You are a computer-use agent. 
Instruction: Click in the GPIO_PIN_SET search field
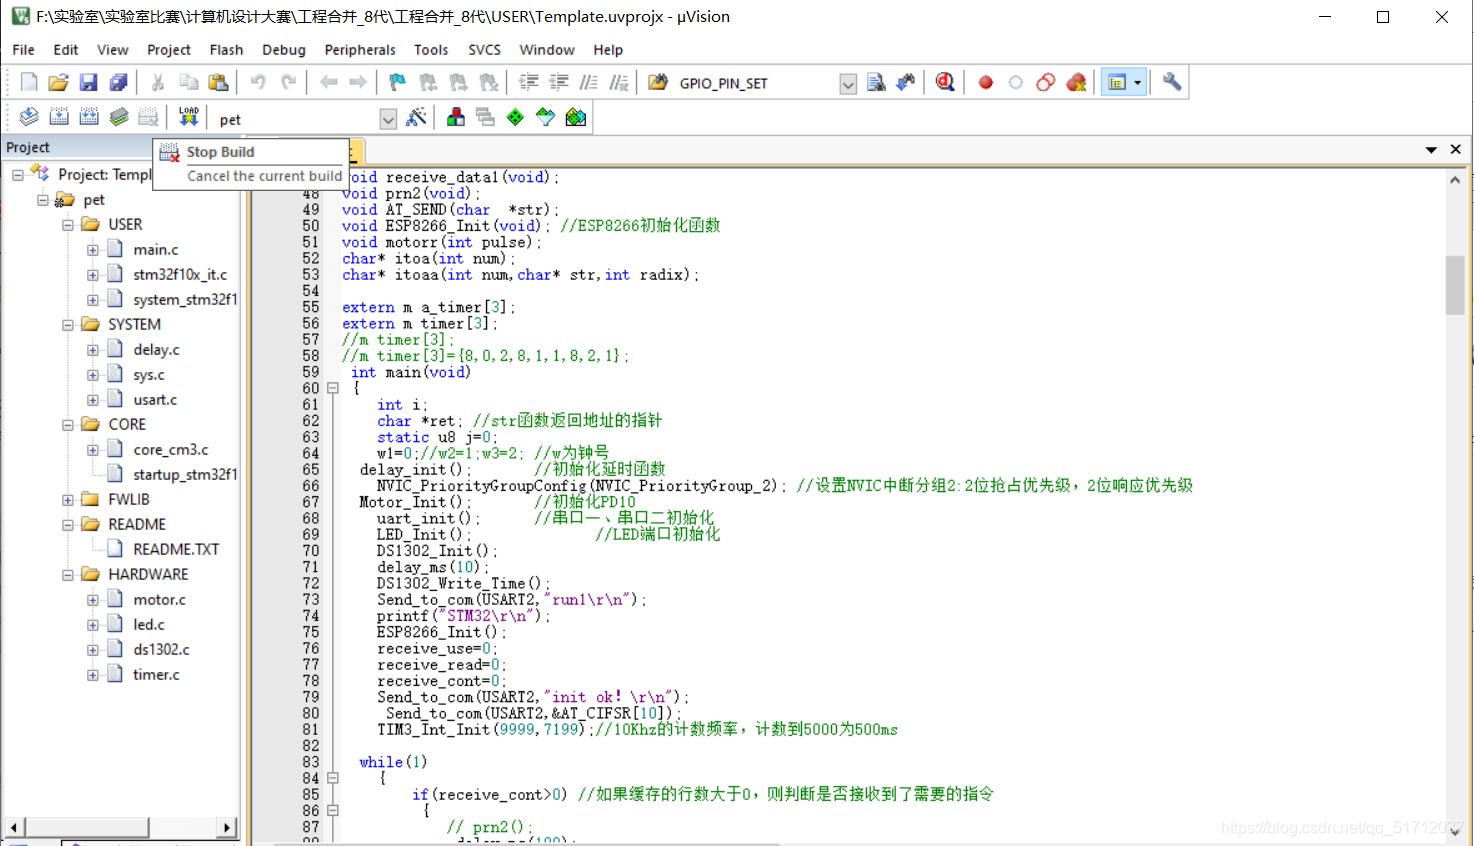pyautogui.click(x=756, y=84)
